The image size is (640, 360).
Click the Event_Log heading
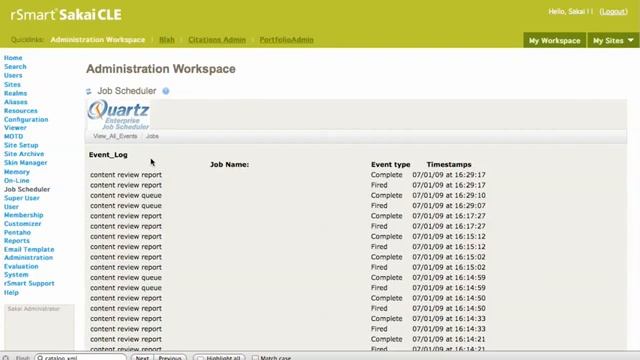(108, 155)
